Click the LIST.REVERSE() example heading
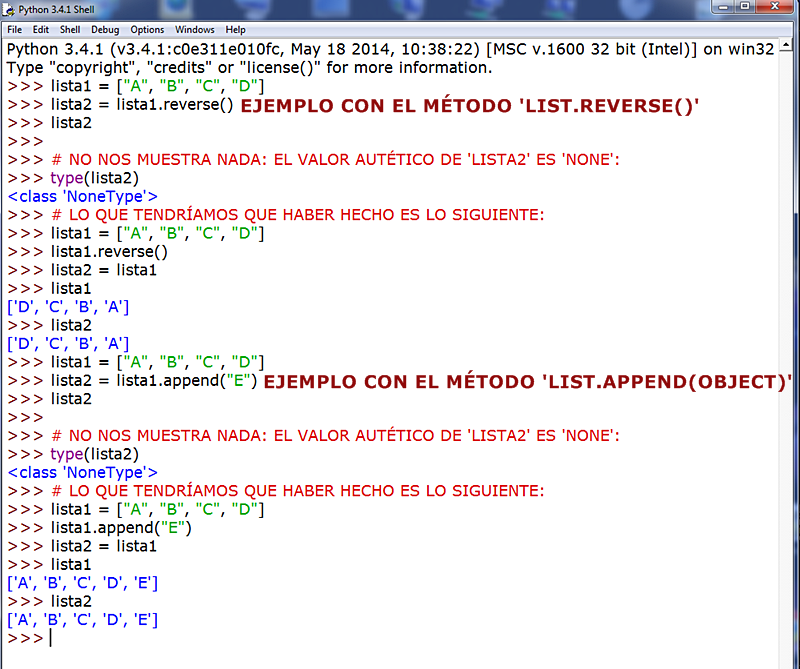 (x=470, y=106)
